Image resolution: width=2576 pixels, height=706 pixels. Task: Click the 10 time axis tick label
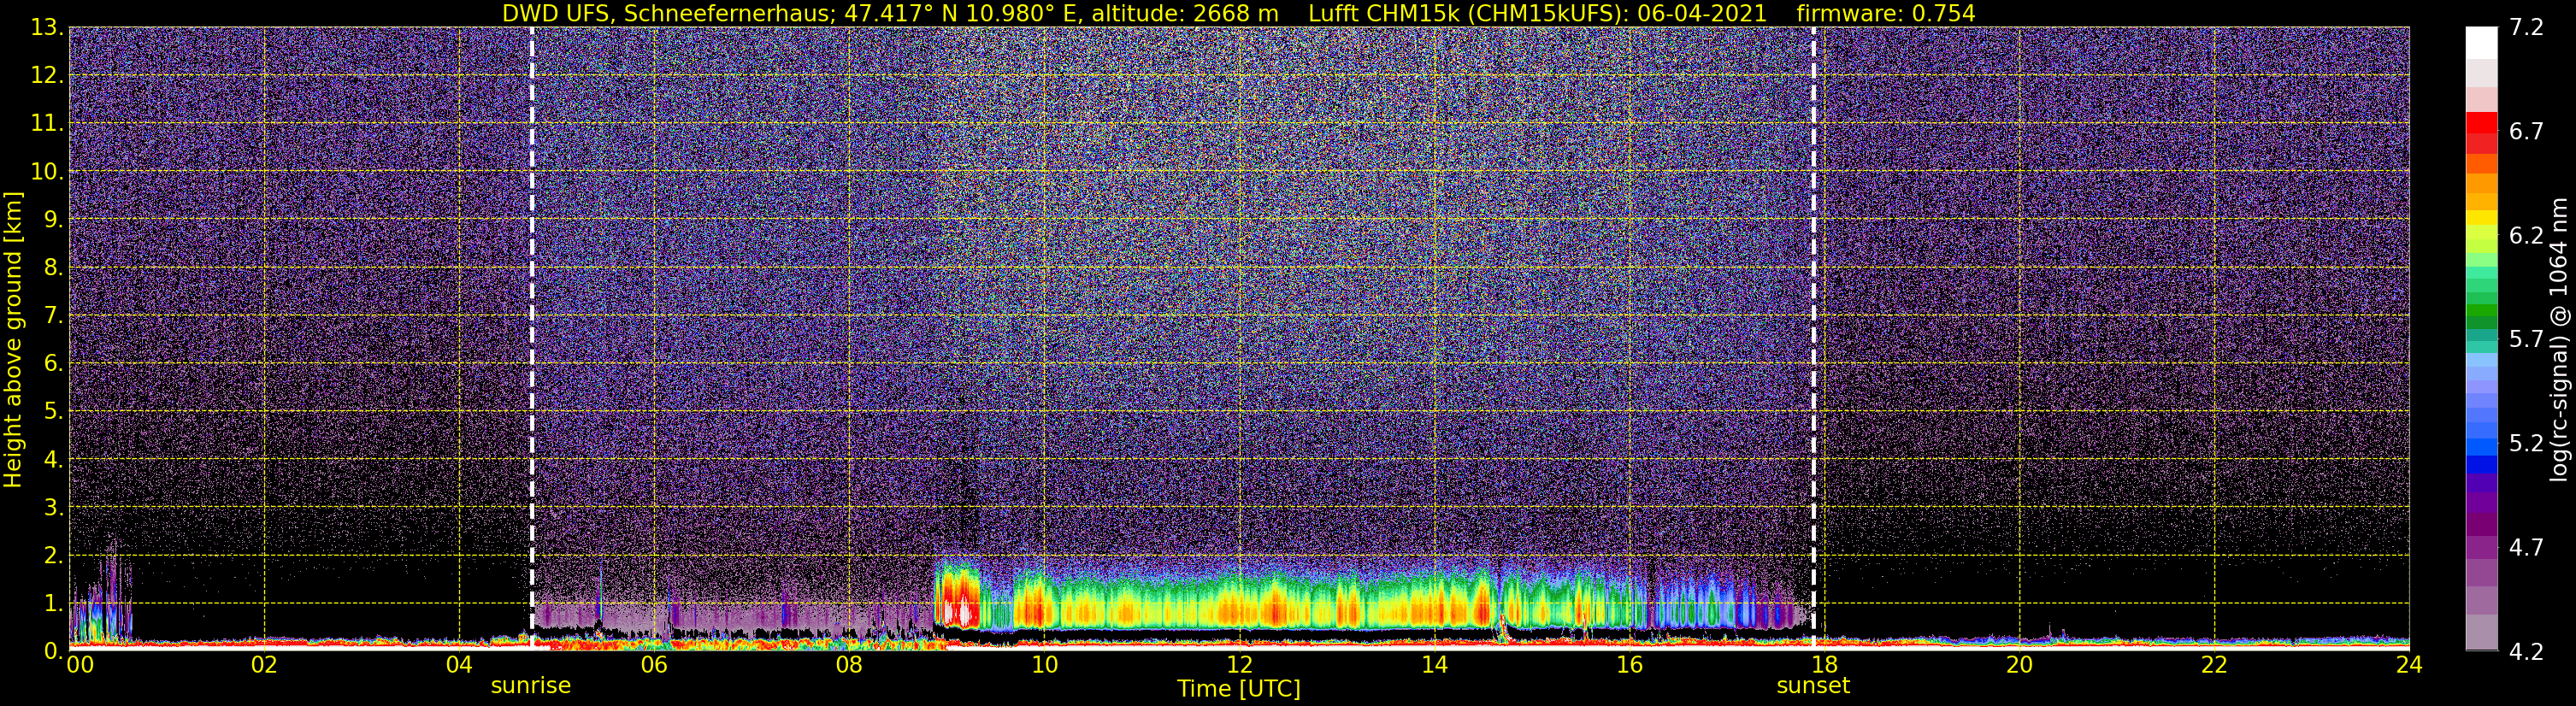(x=1044, y=665)
